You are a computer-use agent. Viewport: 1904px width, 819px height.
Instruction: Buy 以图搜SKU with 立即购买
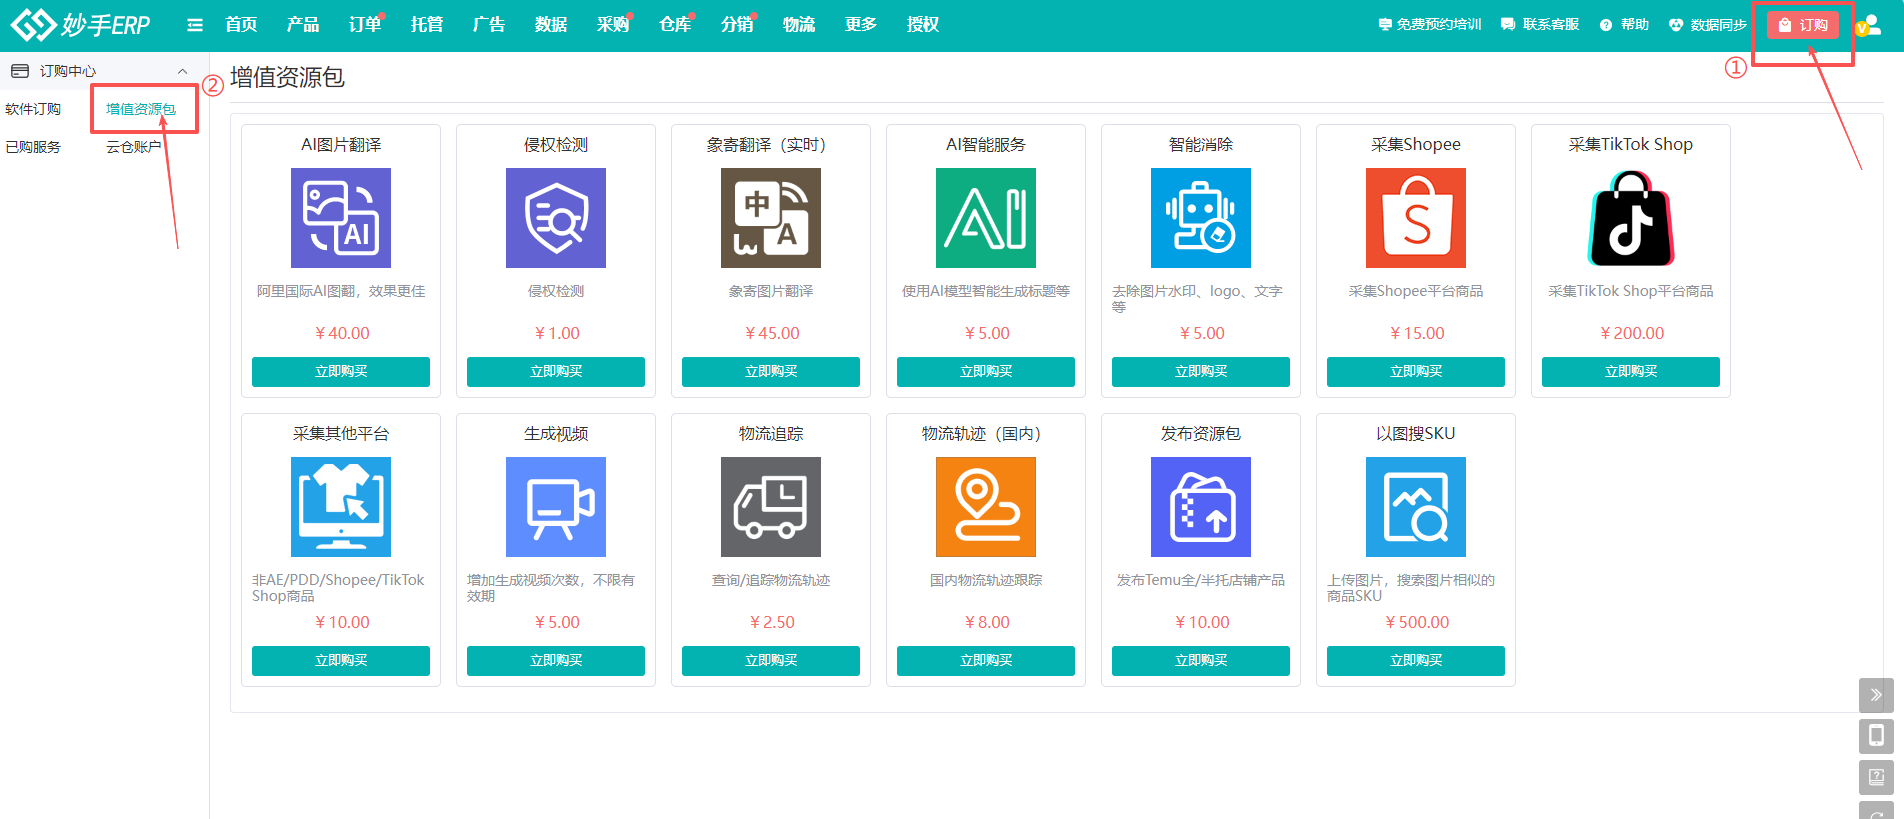tap(1416, 661)
